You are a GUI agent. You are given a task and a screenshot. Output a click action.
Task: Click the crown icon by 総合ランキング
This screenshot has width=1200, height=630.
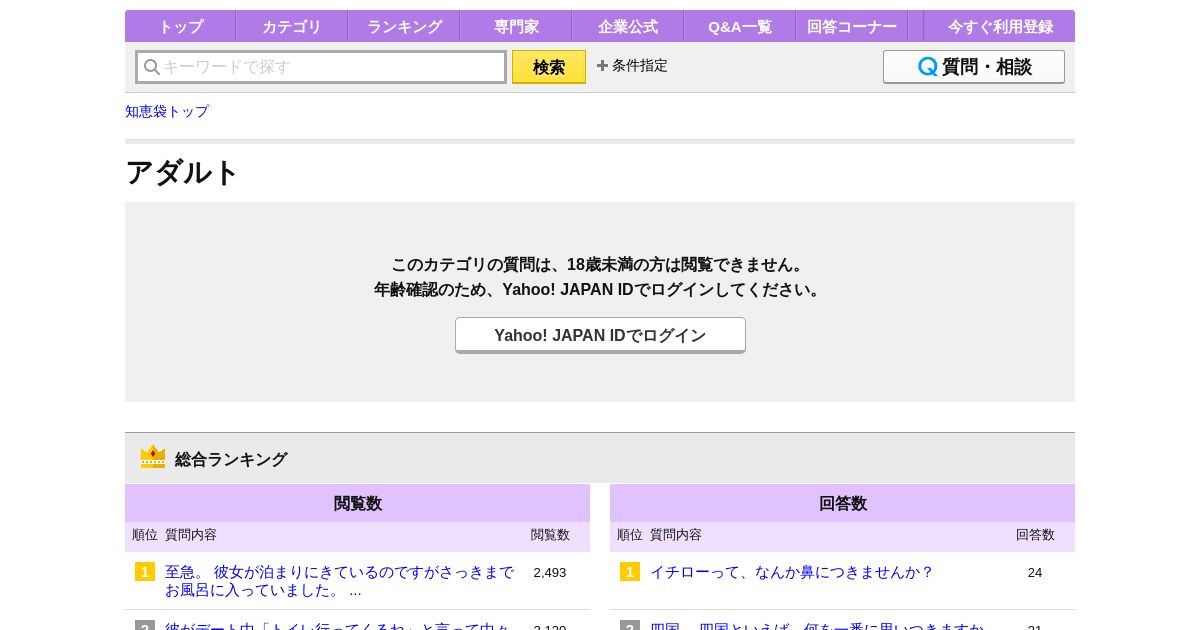tap(153, 457)
